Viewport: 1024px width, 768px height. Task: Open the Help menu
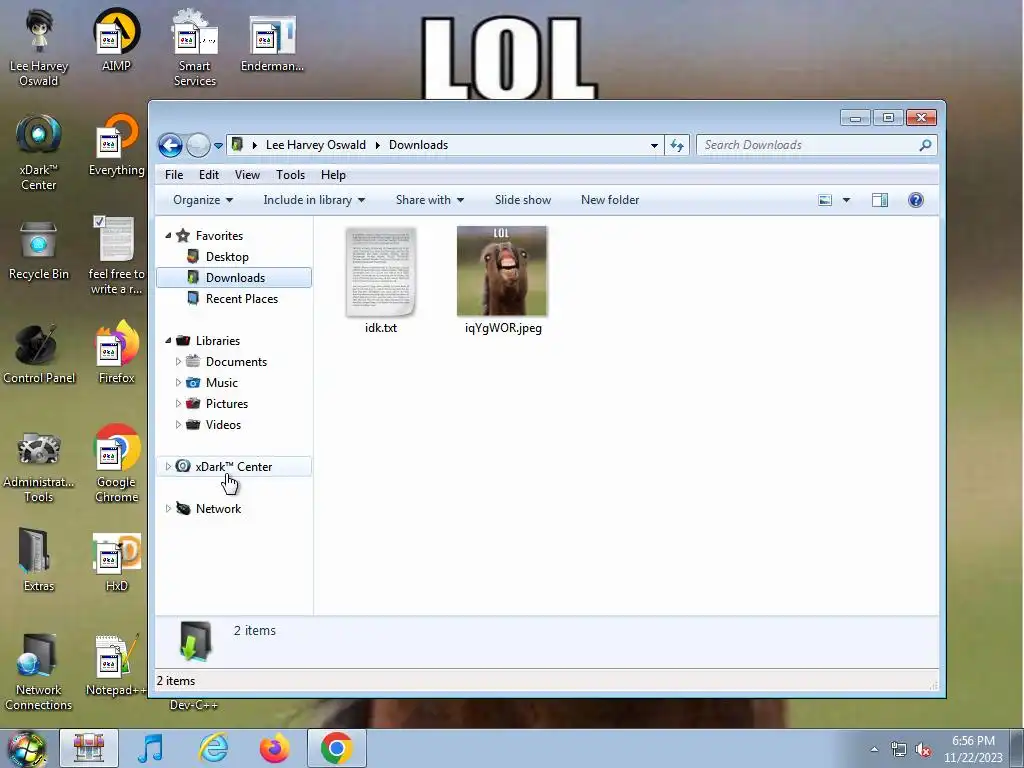tap(333, 175)
